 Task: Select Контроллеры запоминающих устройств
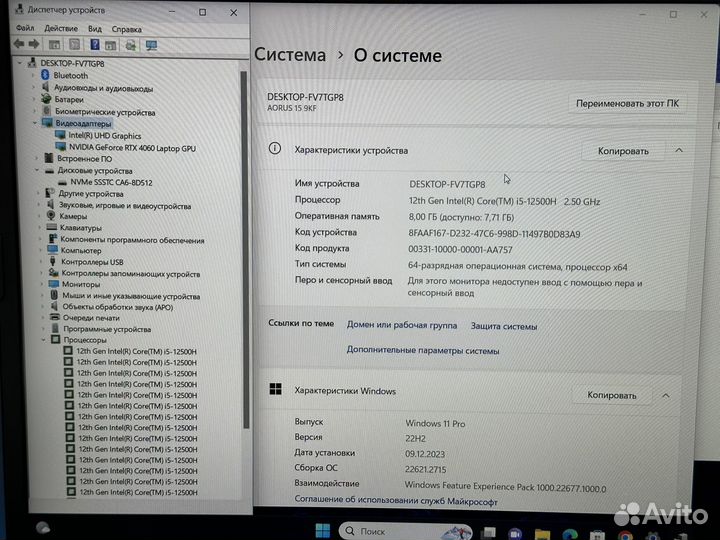(131, 274)
